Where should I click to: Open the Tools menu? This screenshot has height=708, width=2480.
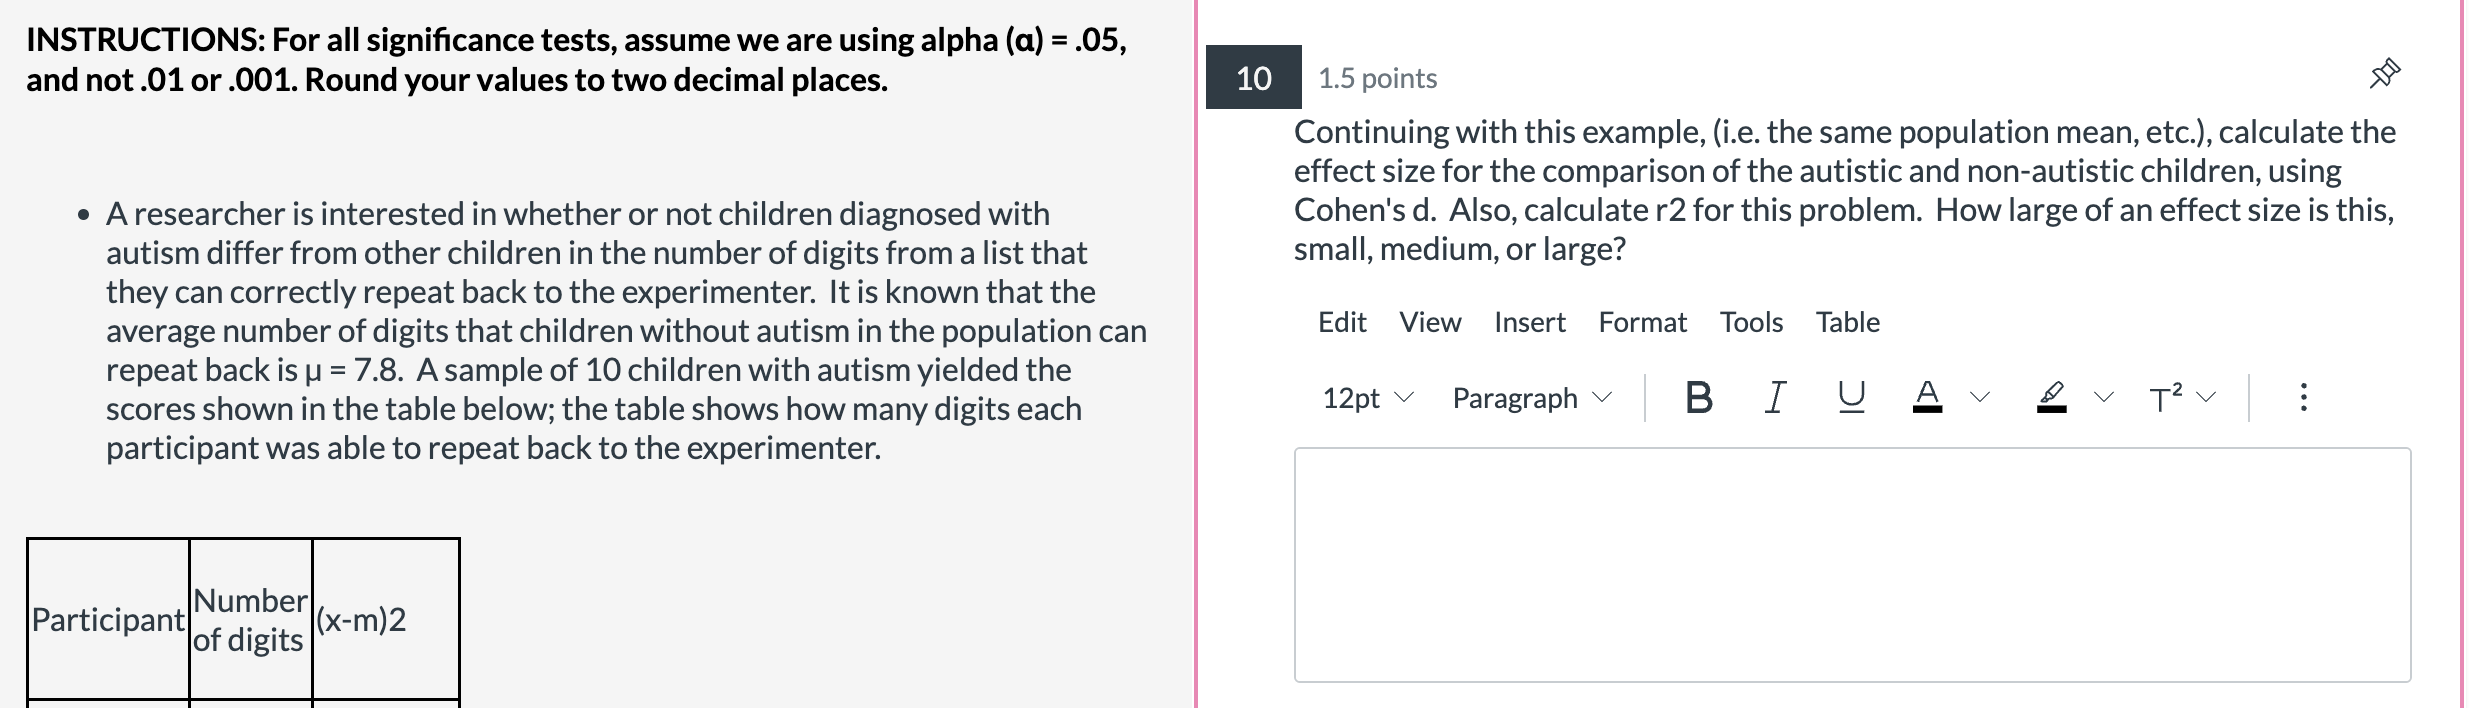[x=1751, y=322]
